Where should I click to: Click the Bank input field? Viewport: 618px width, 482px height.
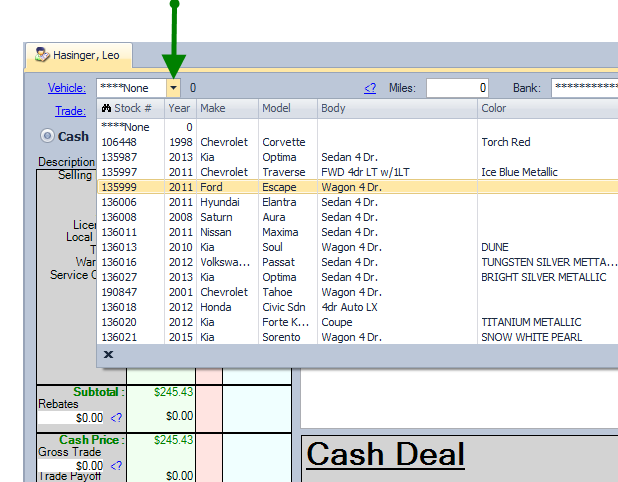pos(584,88)
